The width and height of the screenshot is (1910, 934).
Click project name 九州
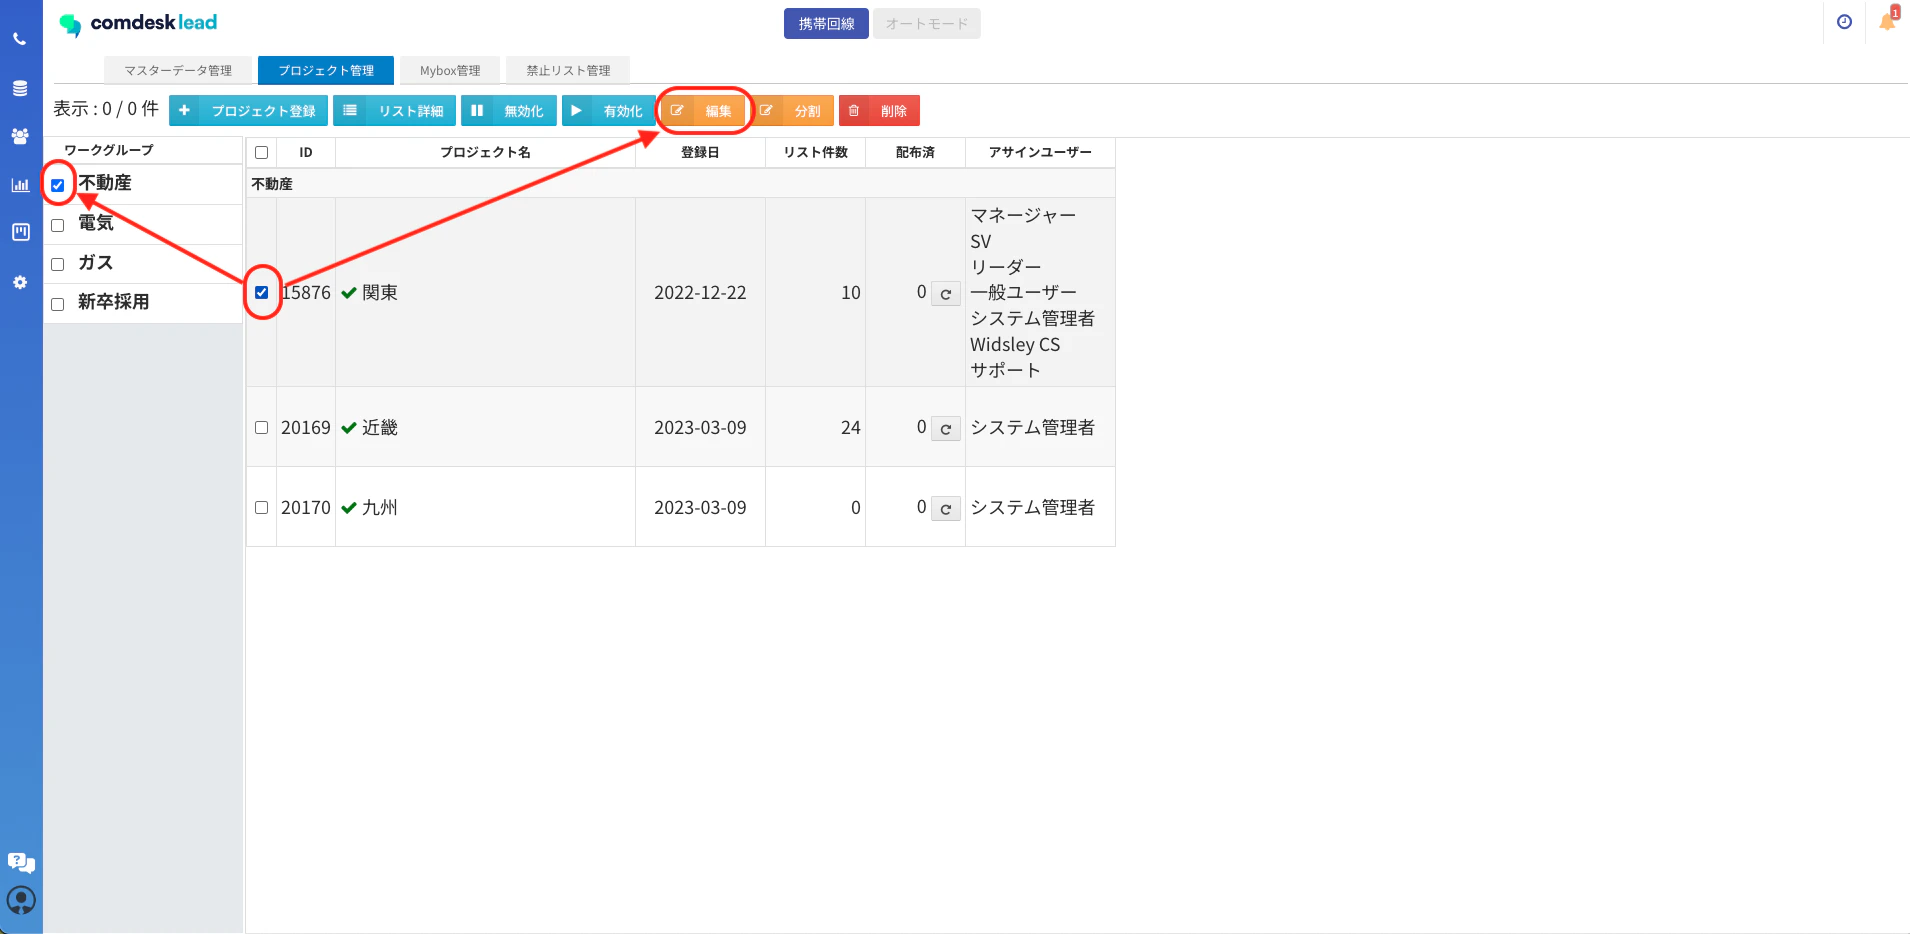380,508
